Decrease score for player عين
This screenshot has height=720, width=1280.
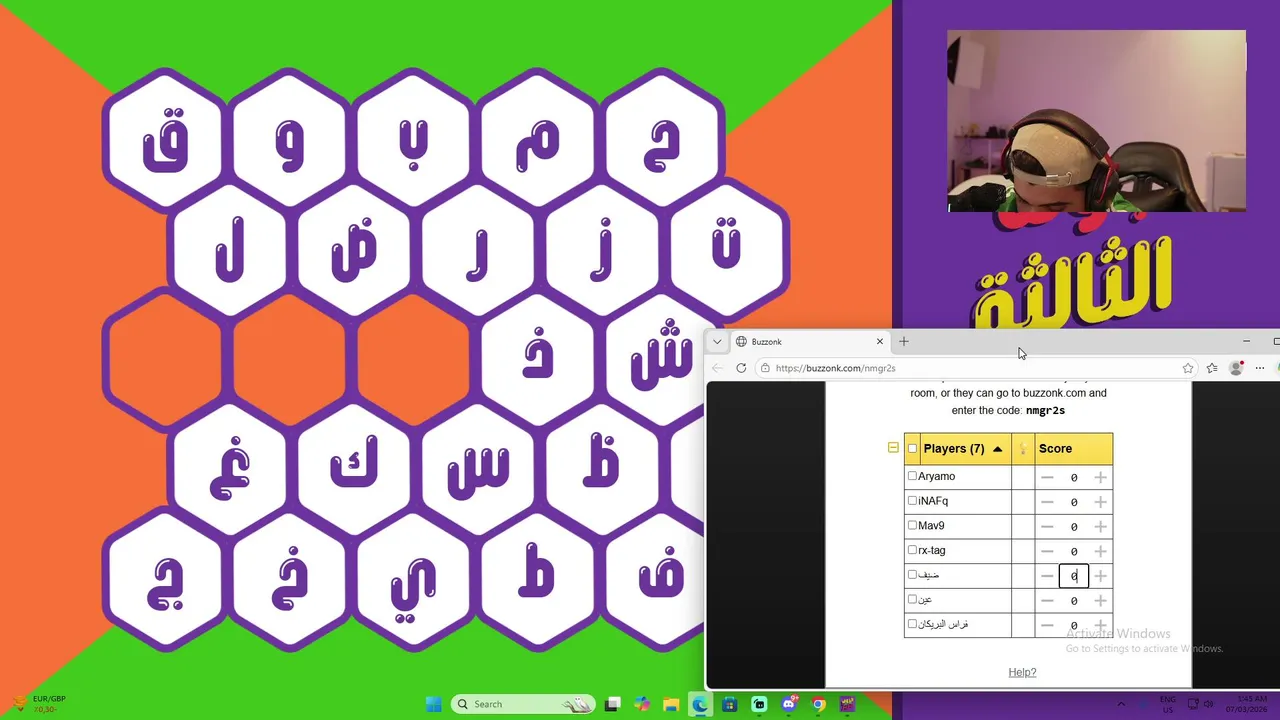1047,601
